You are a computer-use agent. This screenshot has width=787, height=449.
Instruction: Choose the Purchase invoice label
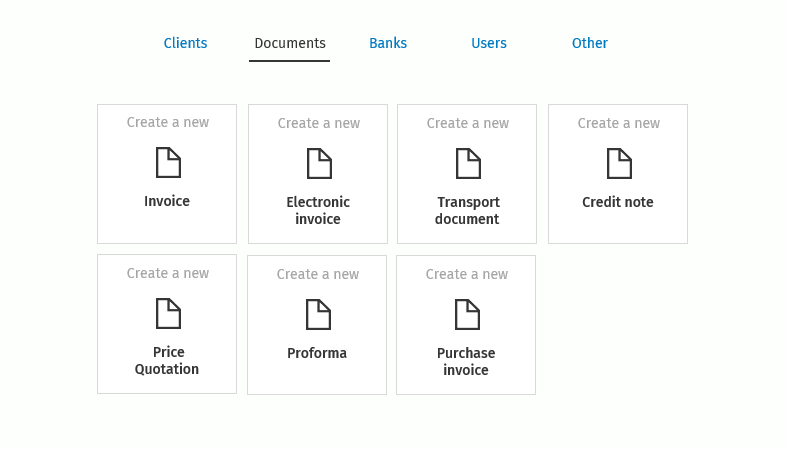pyautogui.click(x=466, y=362)
